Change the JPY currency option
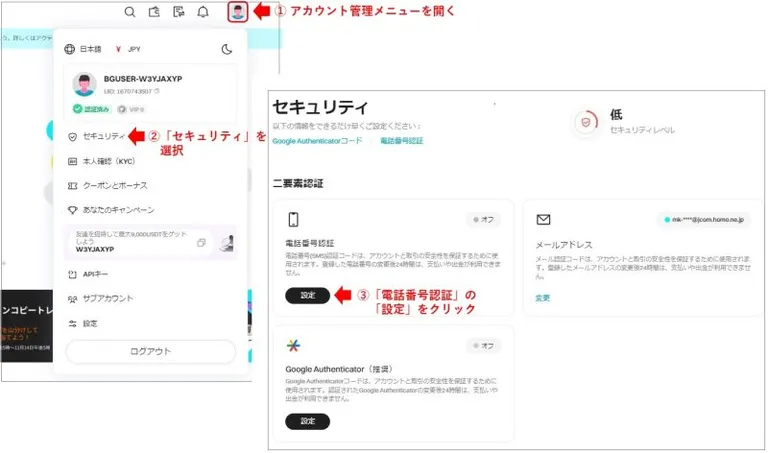Viewport: 768px width, 453px height. [x=129, y=49]
